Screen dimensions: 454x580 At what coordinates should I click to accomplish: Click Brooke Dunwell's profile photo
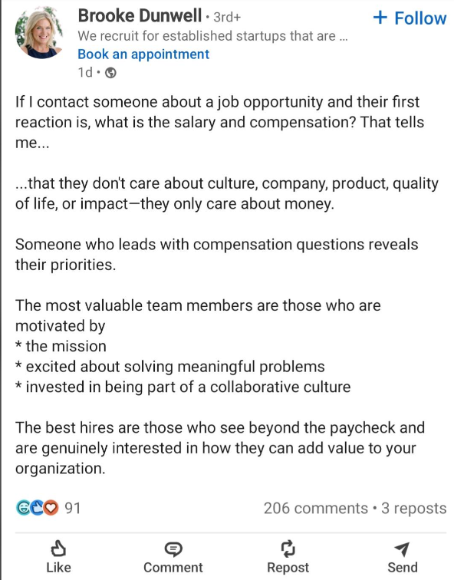coord(39,33)
